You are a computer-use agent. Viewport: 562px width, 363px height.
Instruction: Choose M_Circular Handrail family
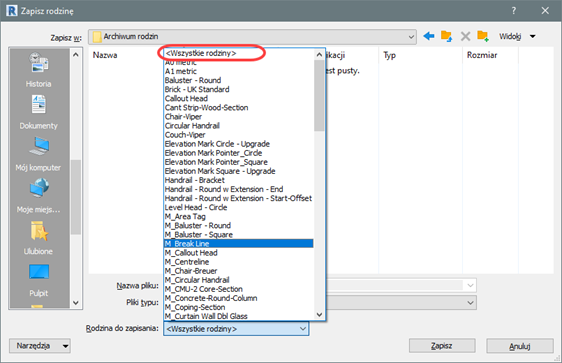pos(197,280)
